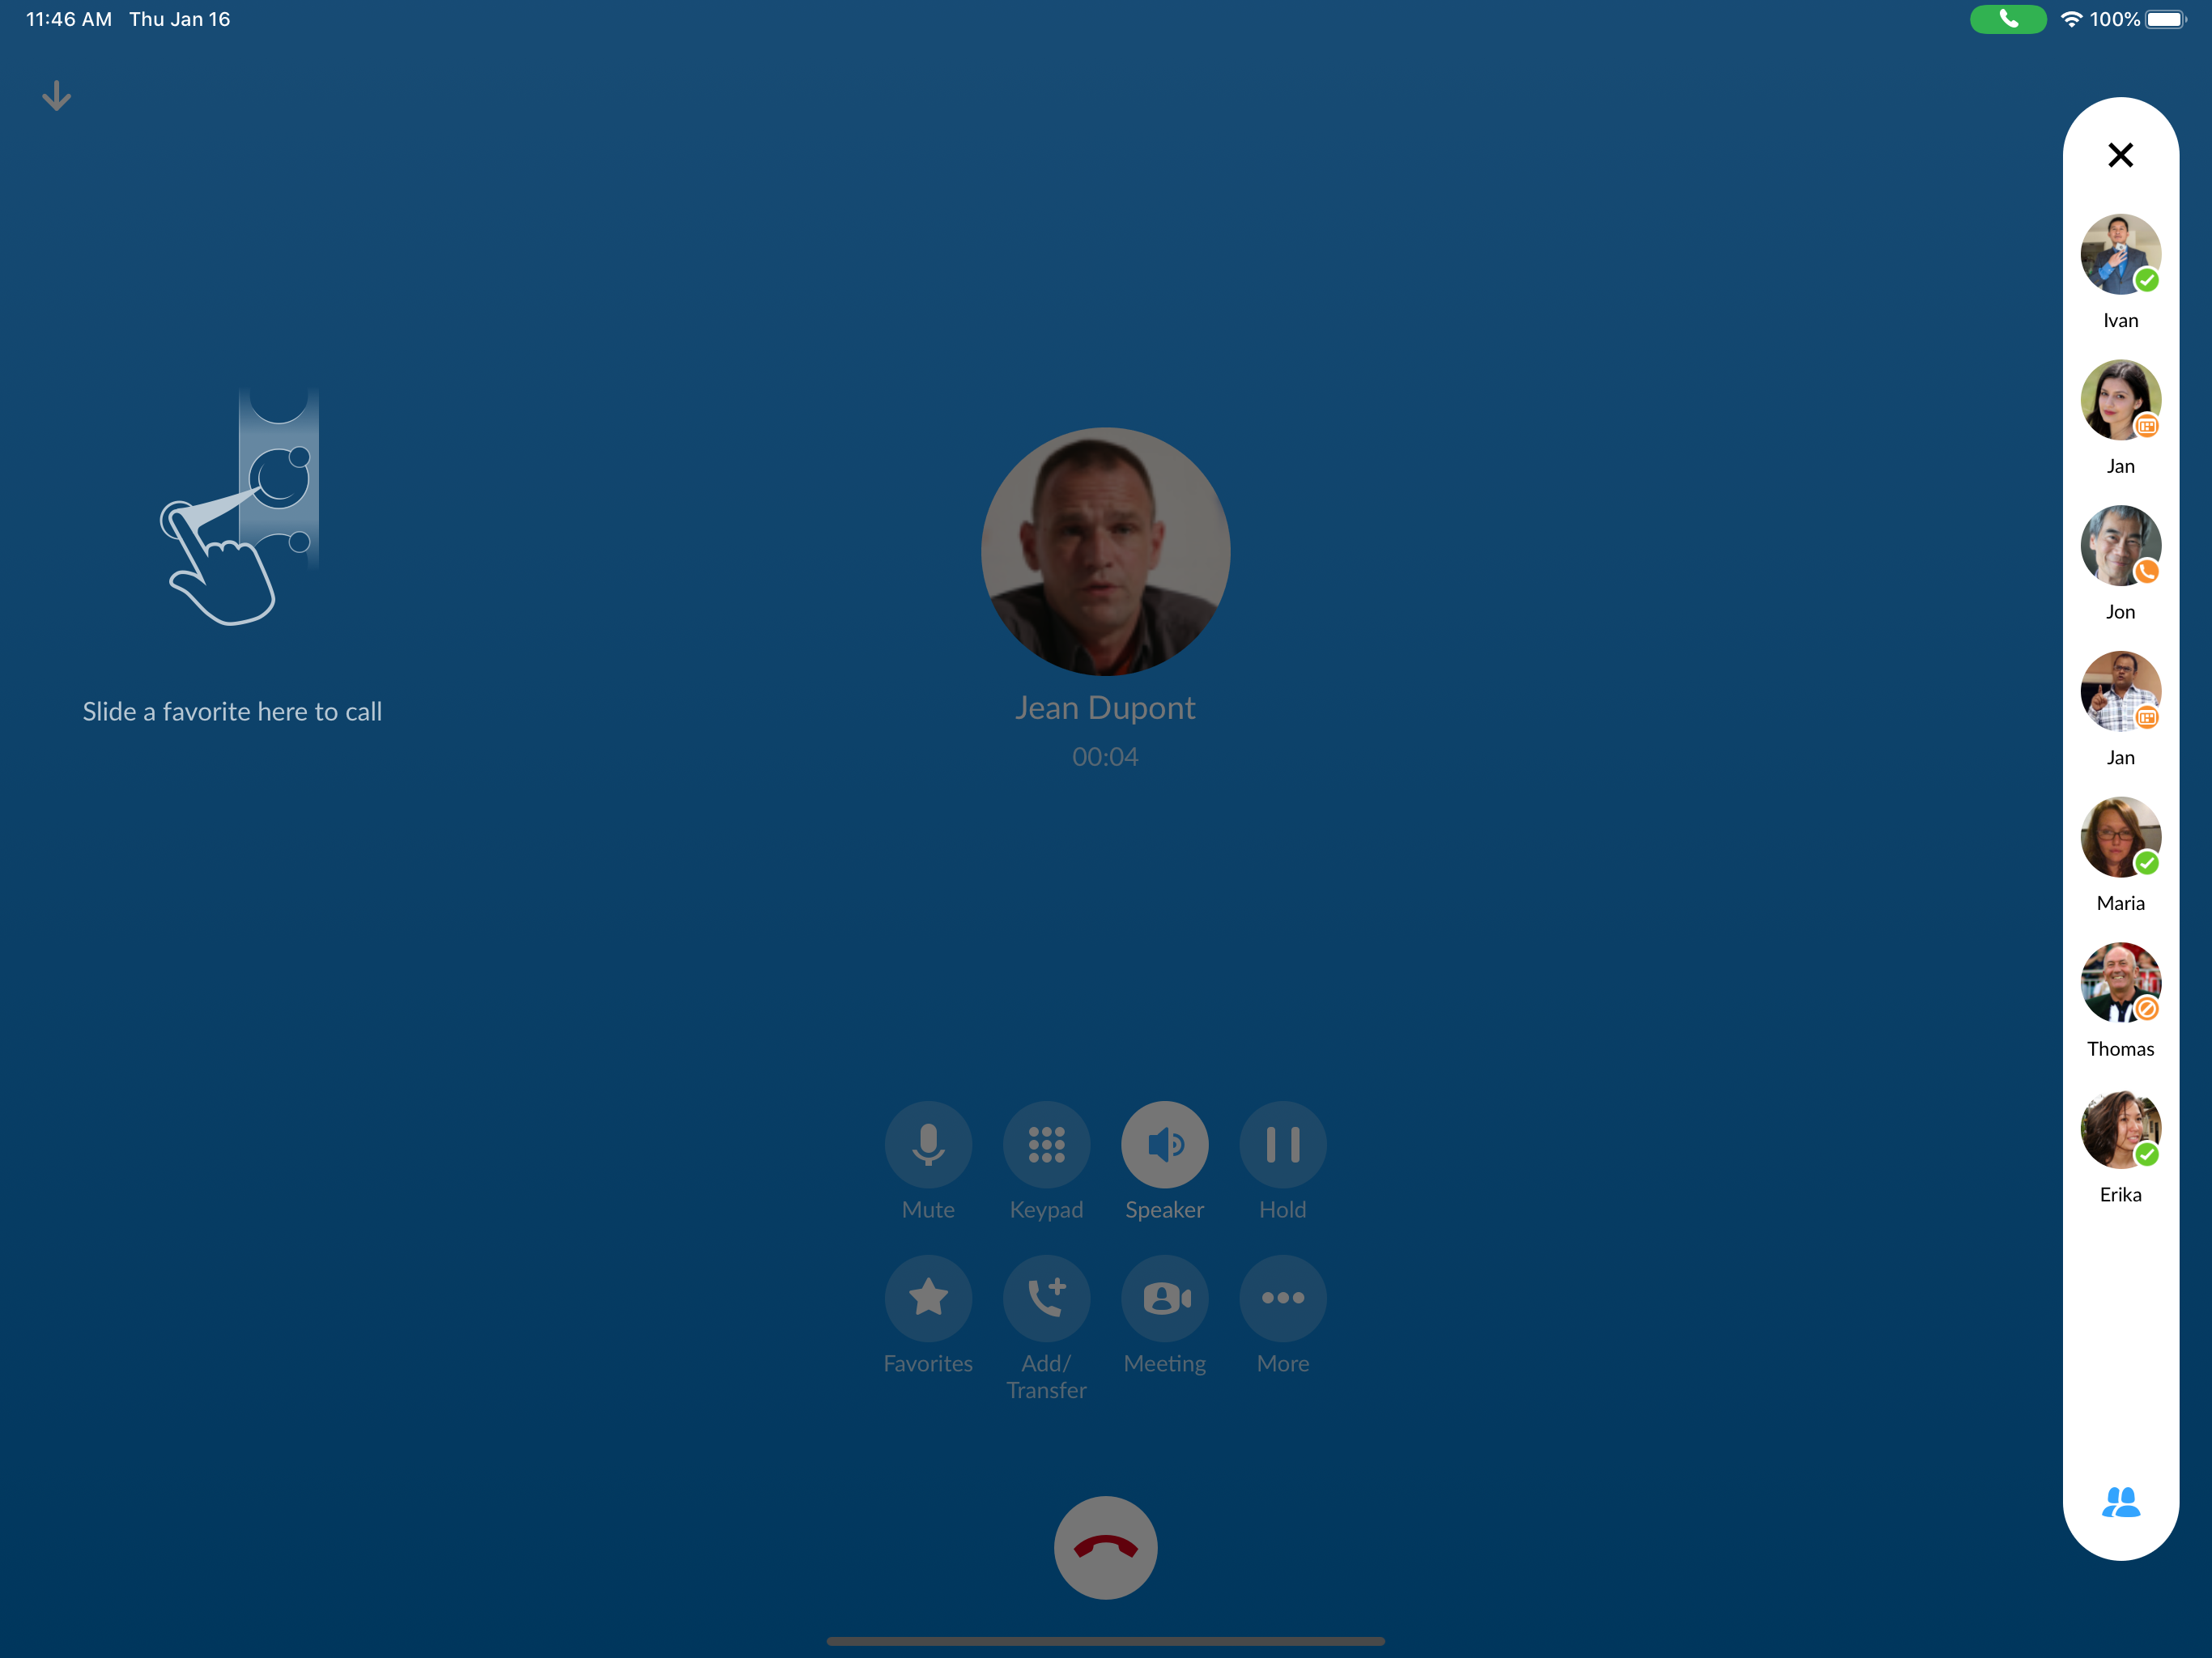
Task: Click the date Thu Jan 16
Action: (x=180, y=19)
